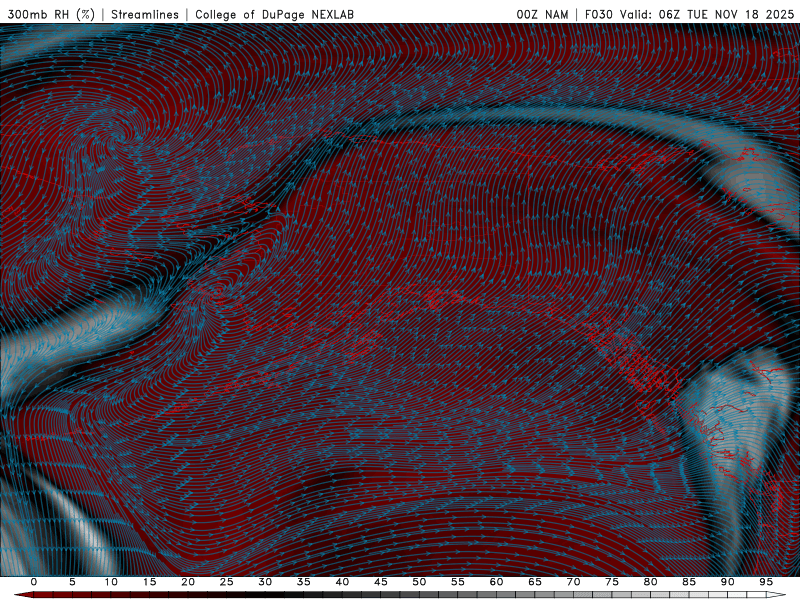Click the colorbar tick label "40"
This screenshot has width=800, height=600.
click(x=342, y=582)
